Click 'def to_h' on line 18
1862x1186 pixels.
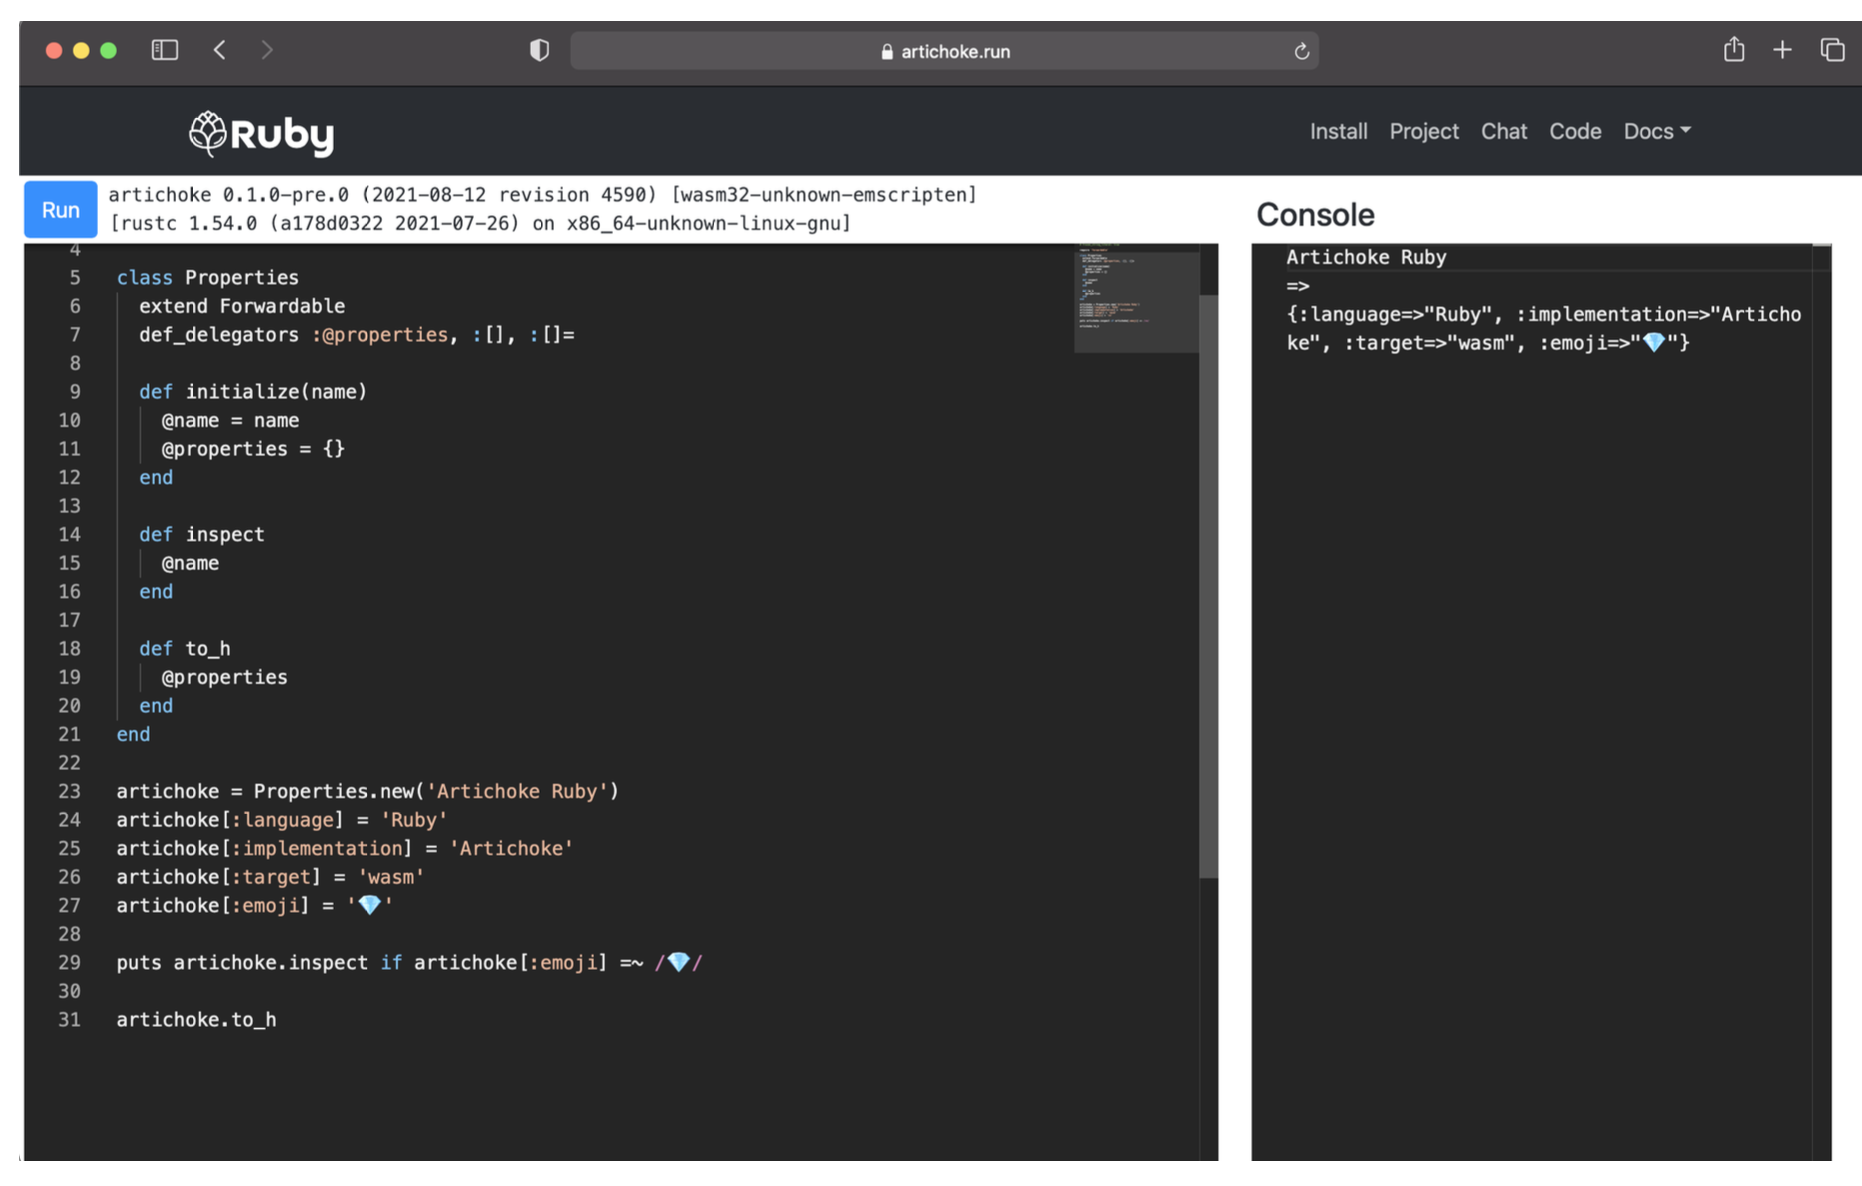click(185, 649)
